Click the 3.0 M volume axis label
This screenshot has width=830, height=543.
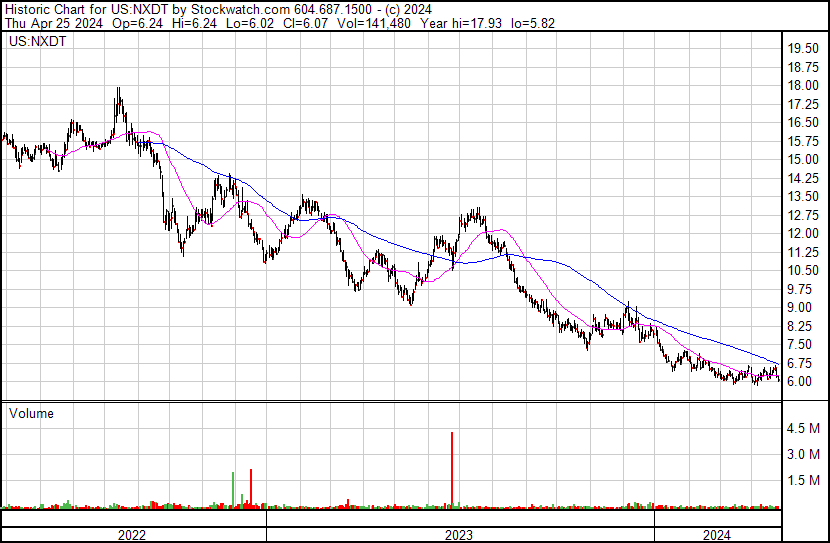tap(804, 454)
